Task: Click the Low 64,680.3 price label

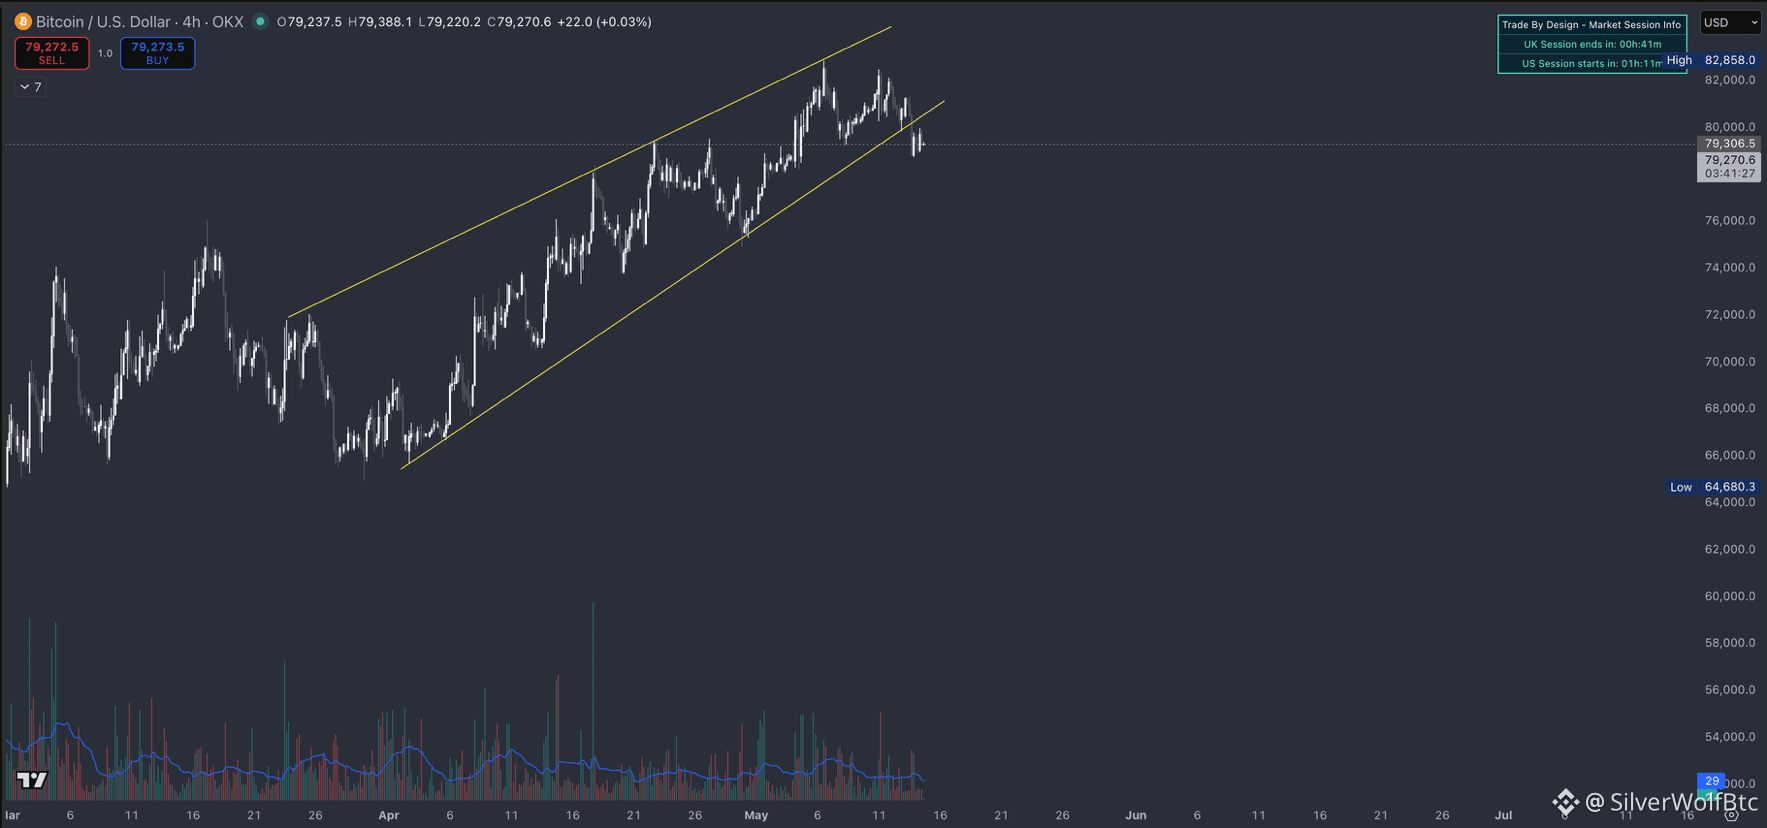Action: pyautogui.click(x=1712, y=487)
